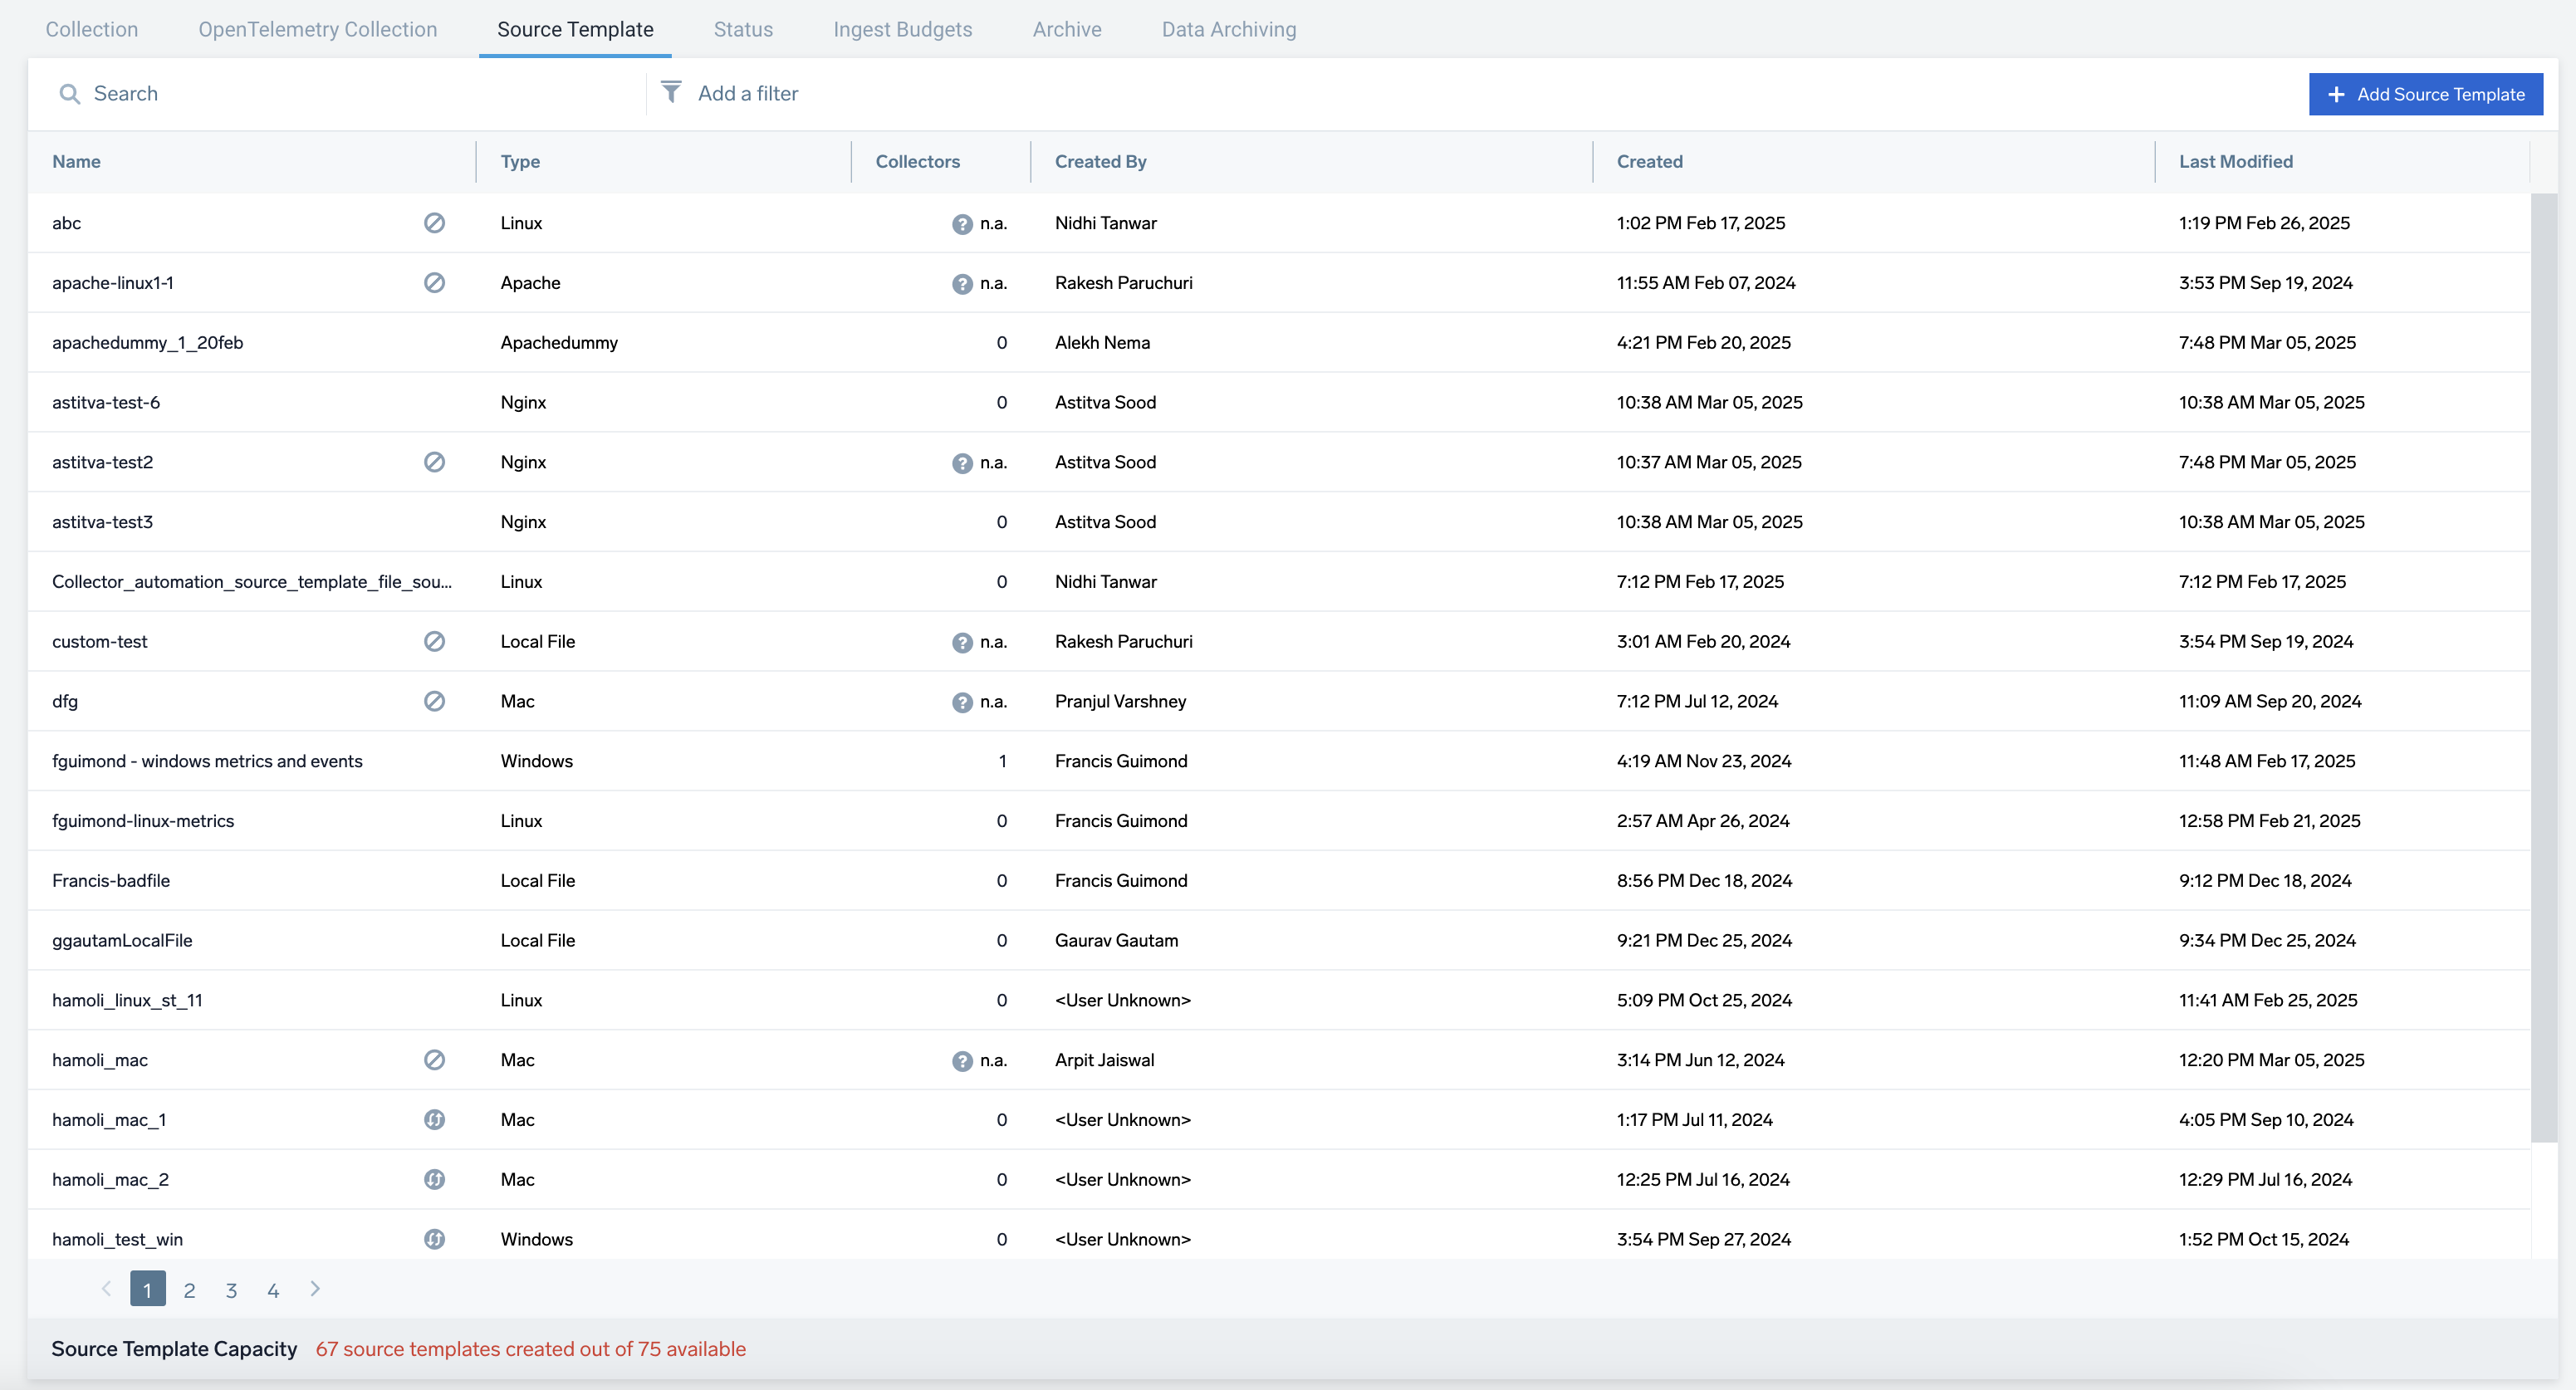The image size is (2576, 1390).
Task: Collapse to previous page using left chevron
Action: coord(106,1289)
